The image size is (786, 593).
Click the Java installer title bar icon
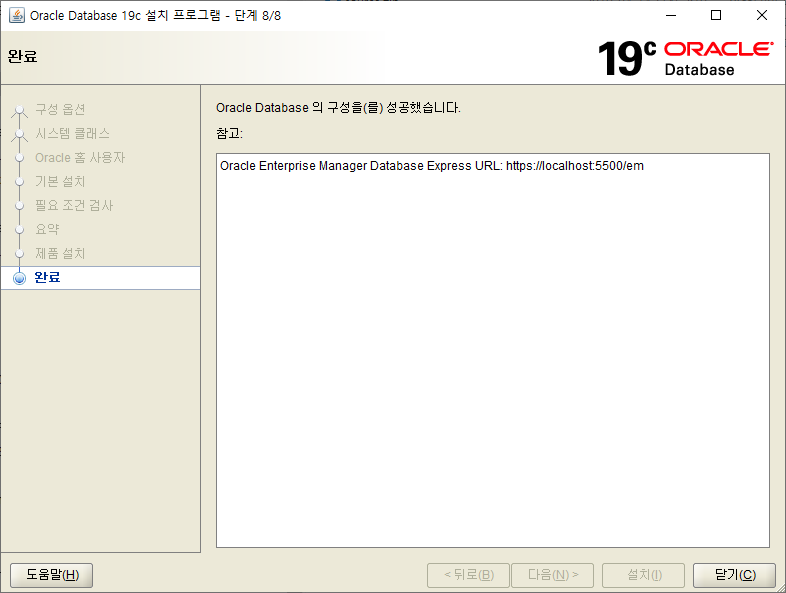[17, 16]
